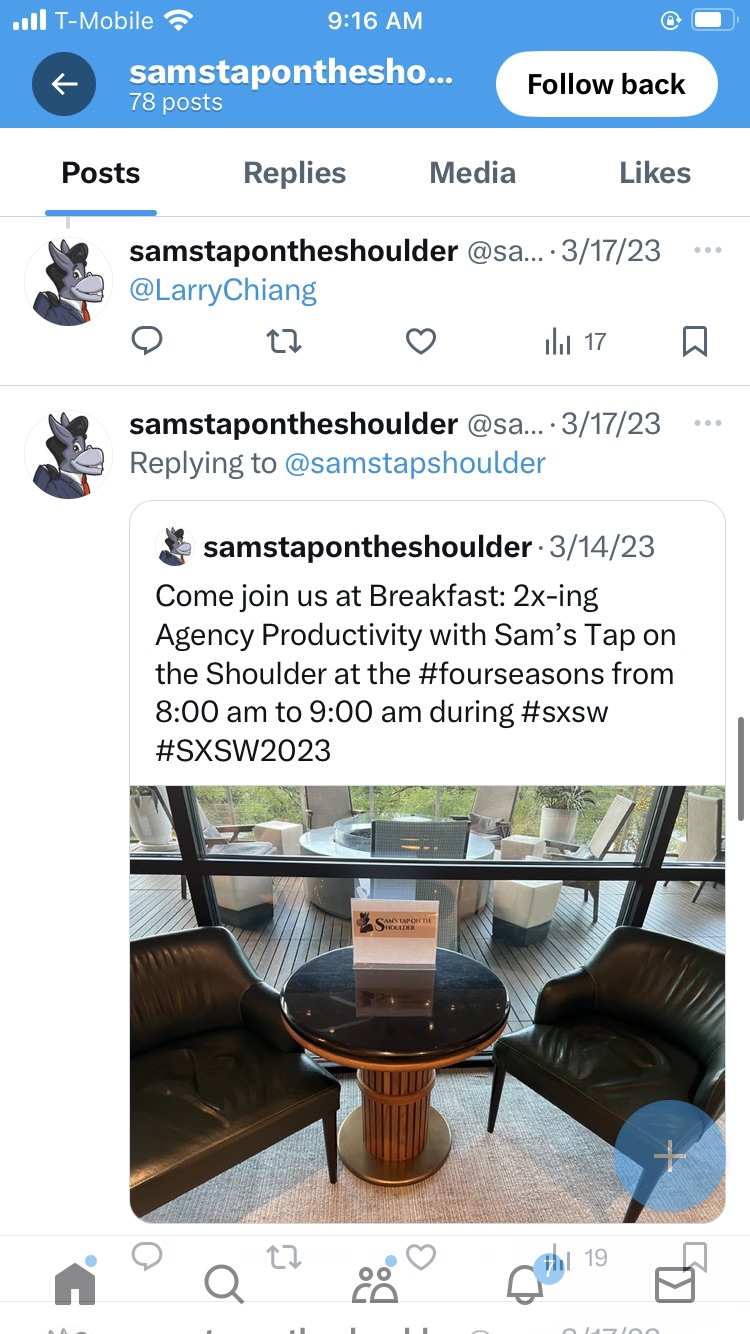This screenshot has width=750, height=1334.
Task: Switch to the Replies tab
Action: 295,173
